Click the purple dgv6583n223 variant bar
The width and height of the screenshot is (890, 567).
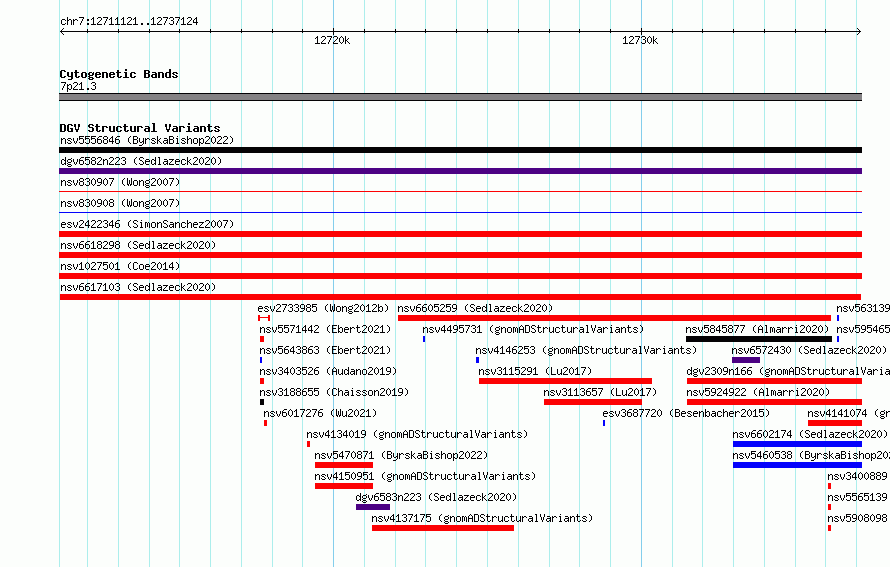click(373, 507)
